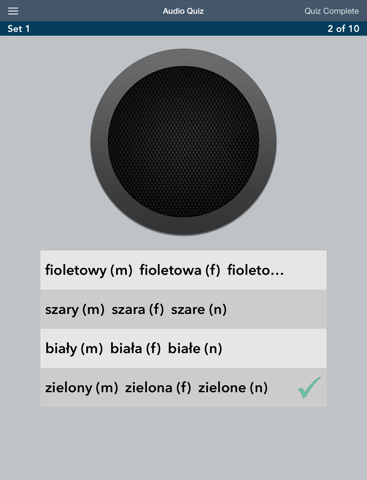367x480 pixels.
Task: Tap the 2 of 10 progress counter
Action: tap(343, 29)
